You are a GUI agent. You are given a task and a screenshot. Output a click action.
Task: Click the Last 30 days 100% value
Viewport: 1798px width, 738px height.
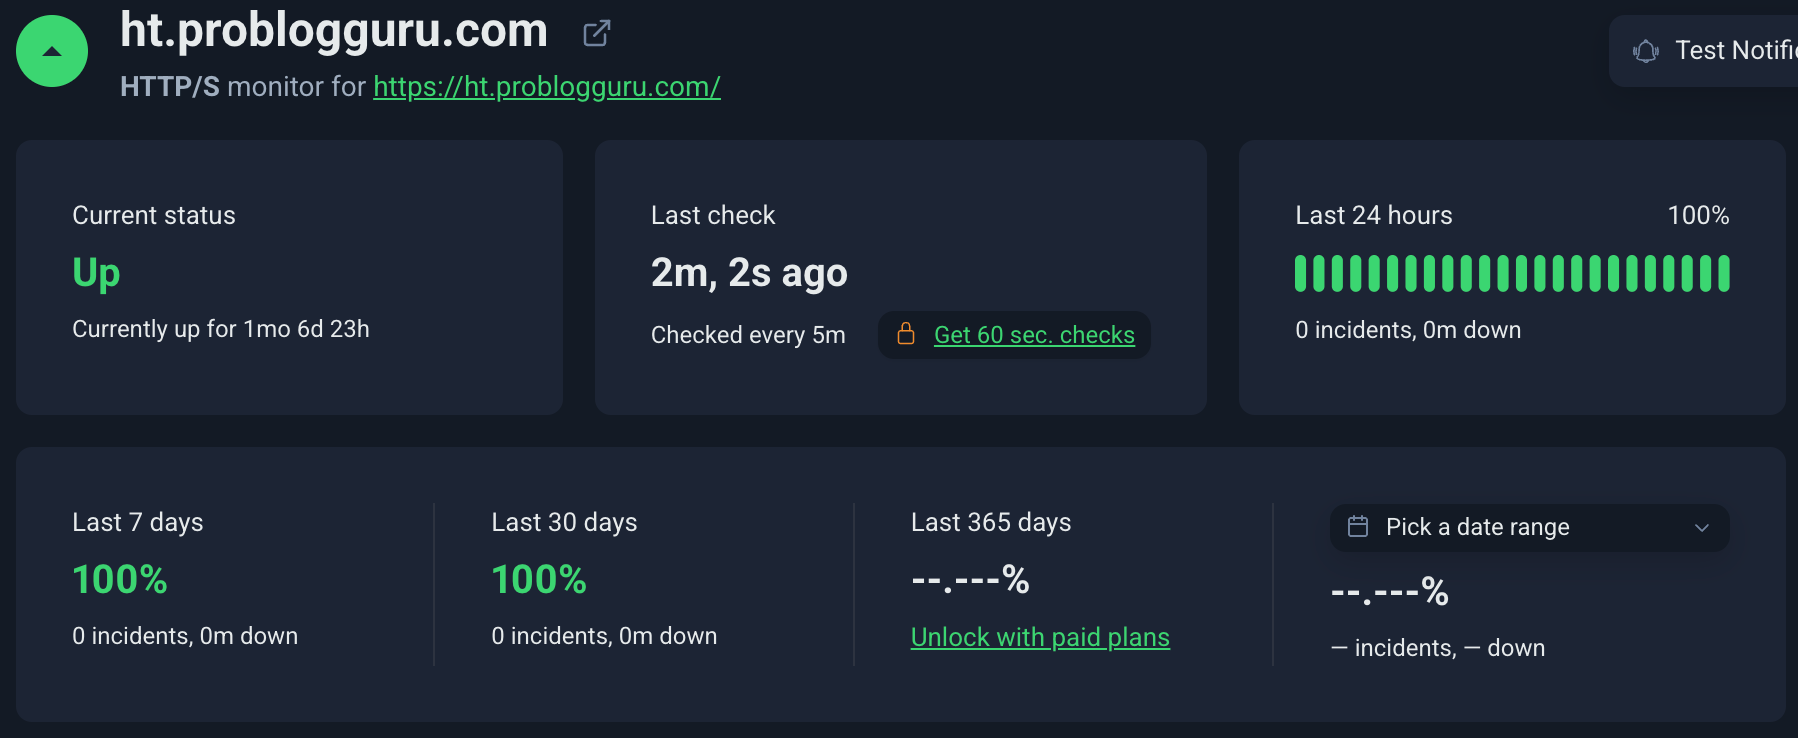539,580
